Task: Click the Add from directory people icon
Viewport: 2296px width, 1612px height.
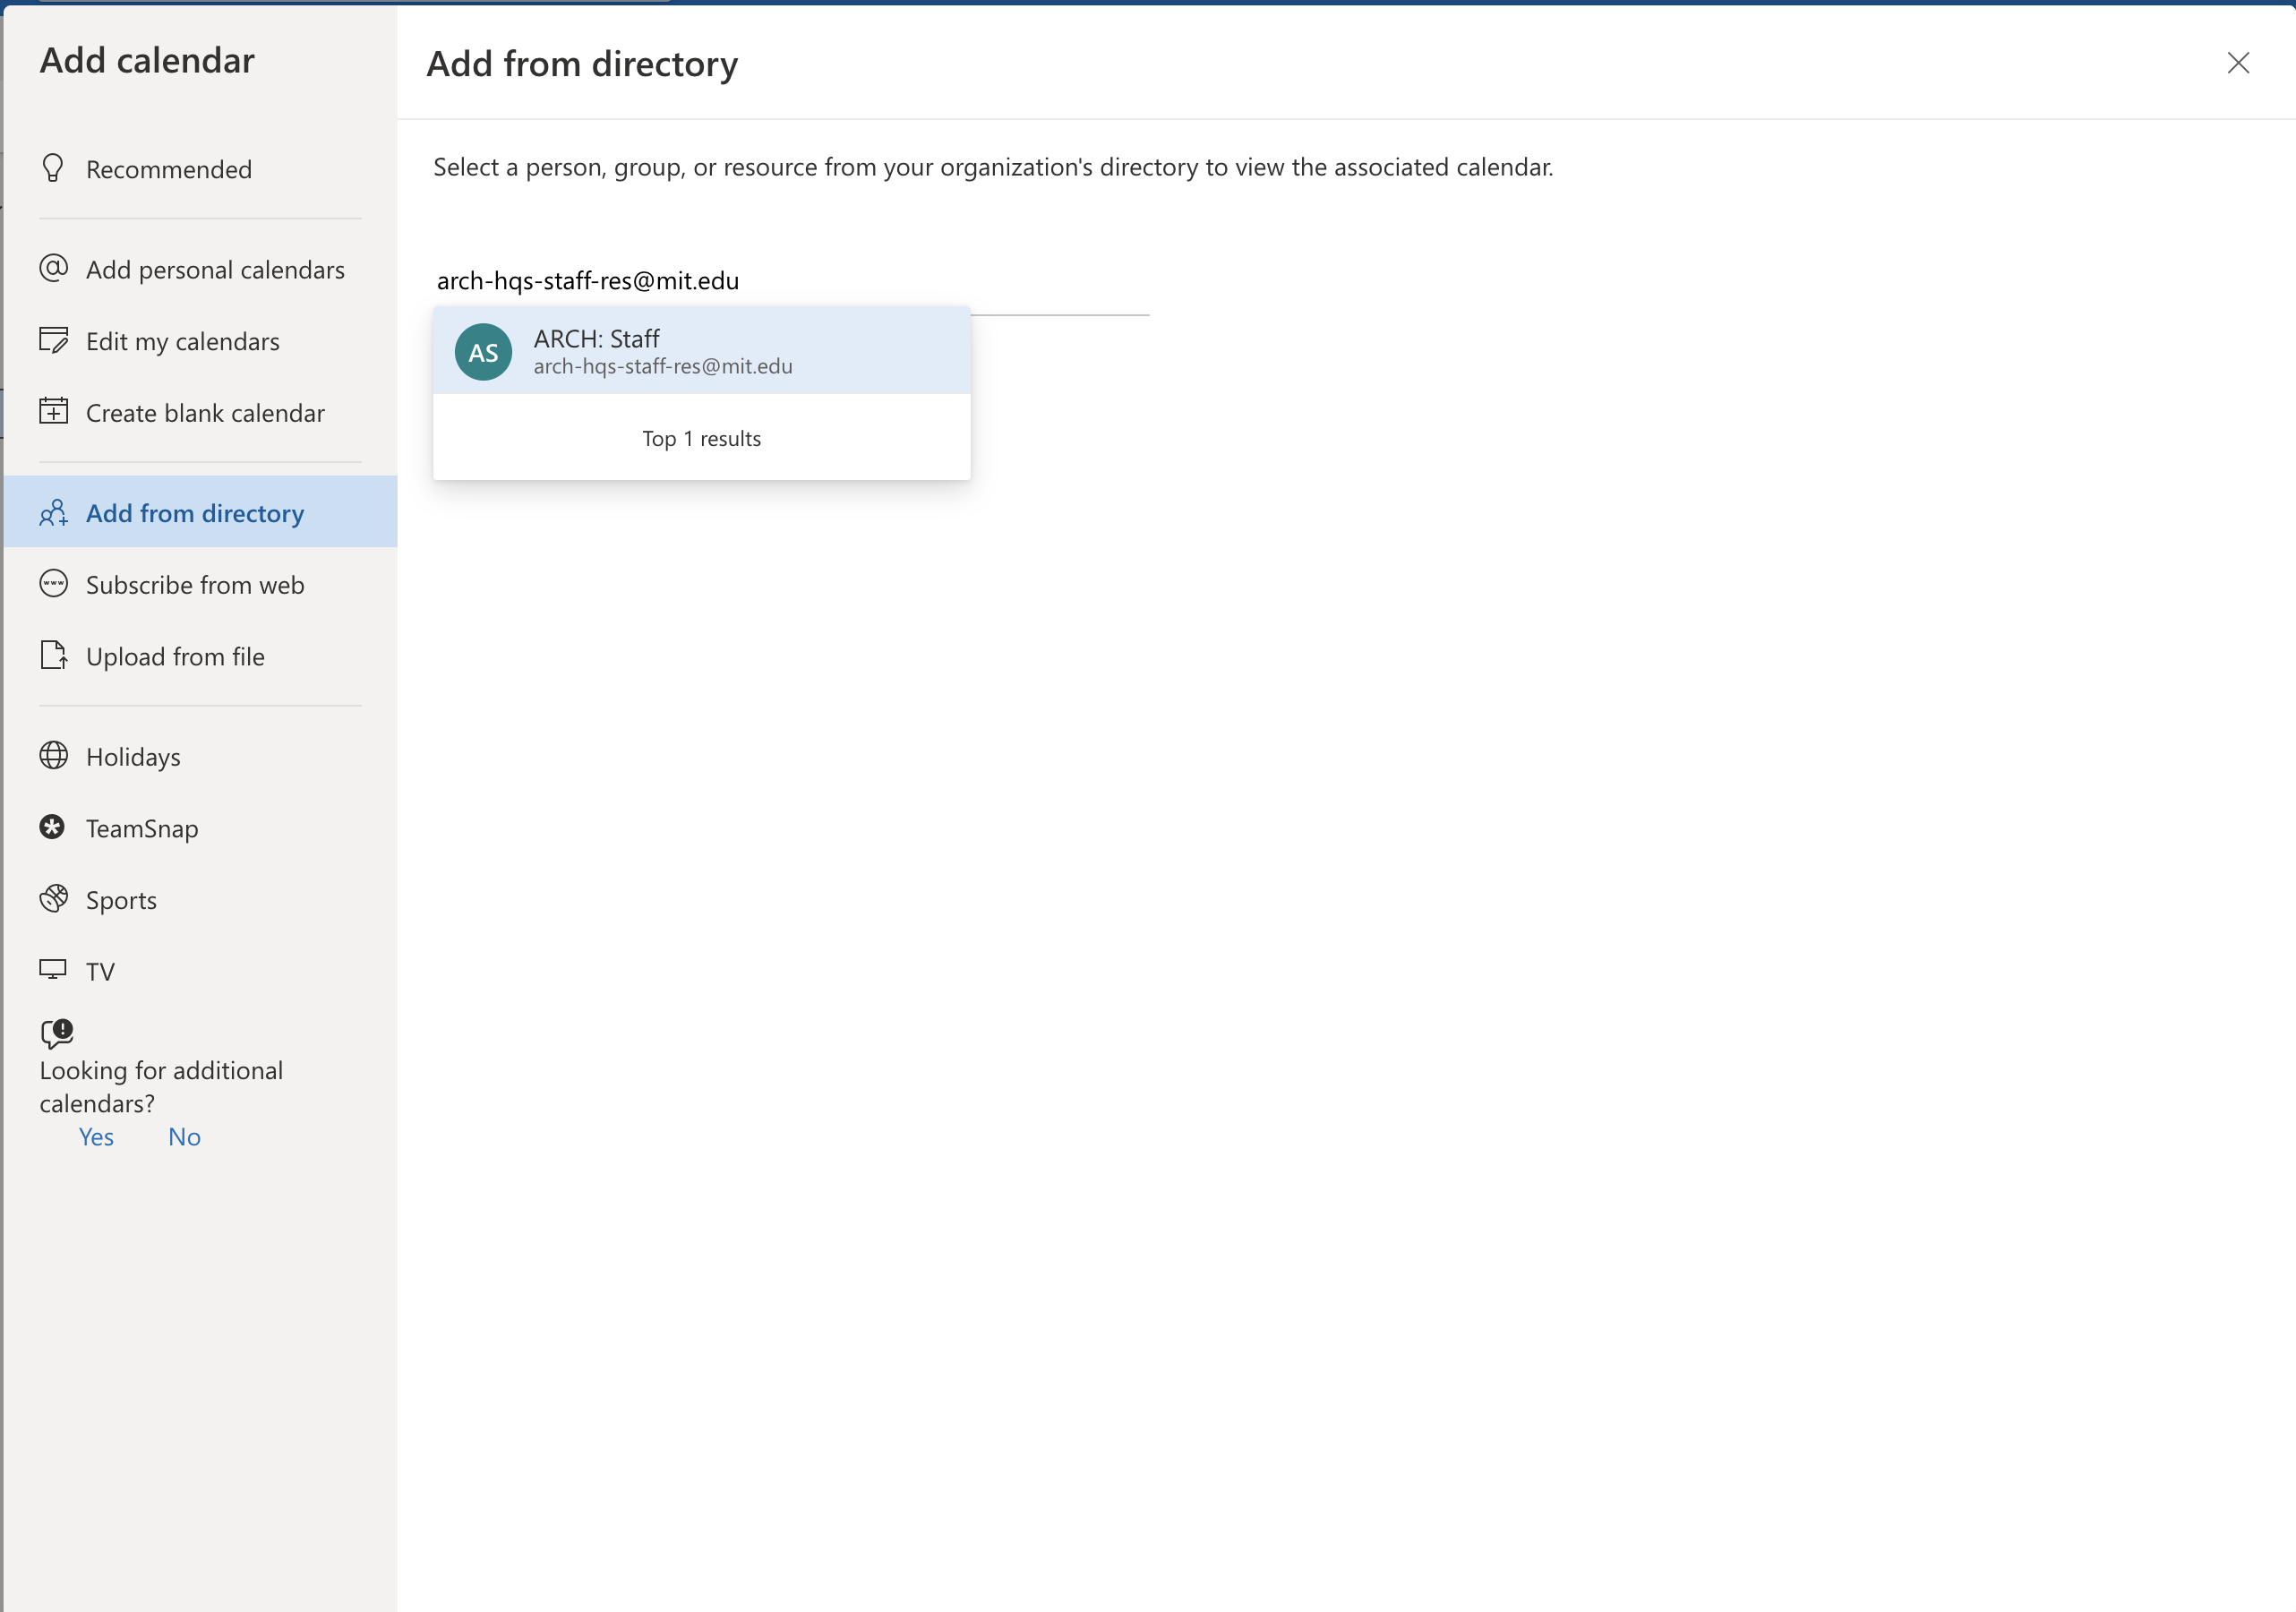Action: pos(53,513)
